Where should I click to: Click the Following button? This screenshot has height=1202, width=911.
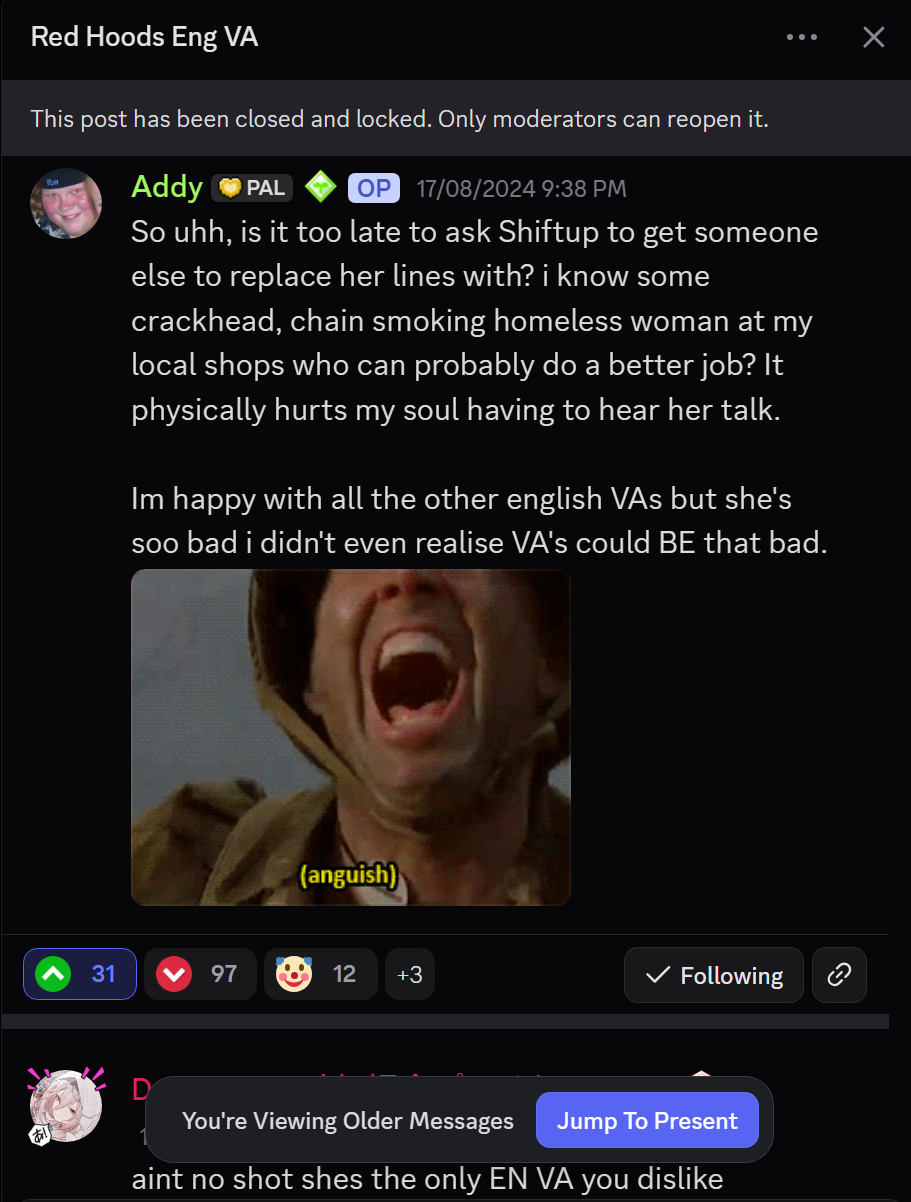[x=714, y=975]
